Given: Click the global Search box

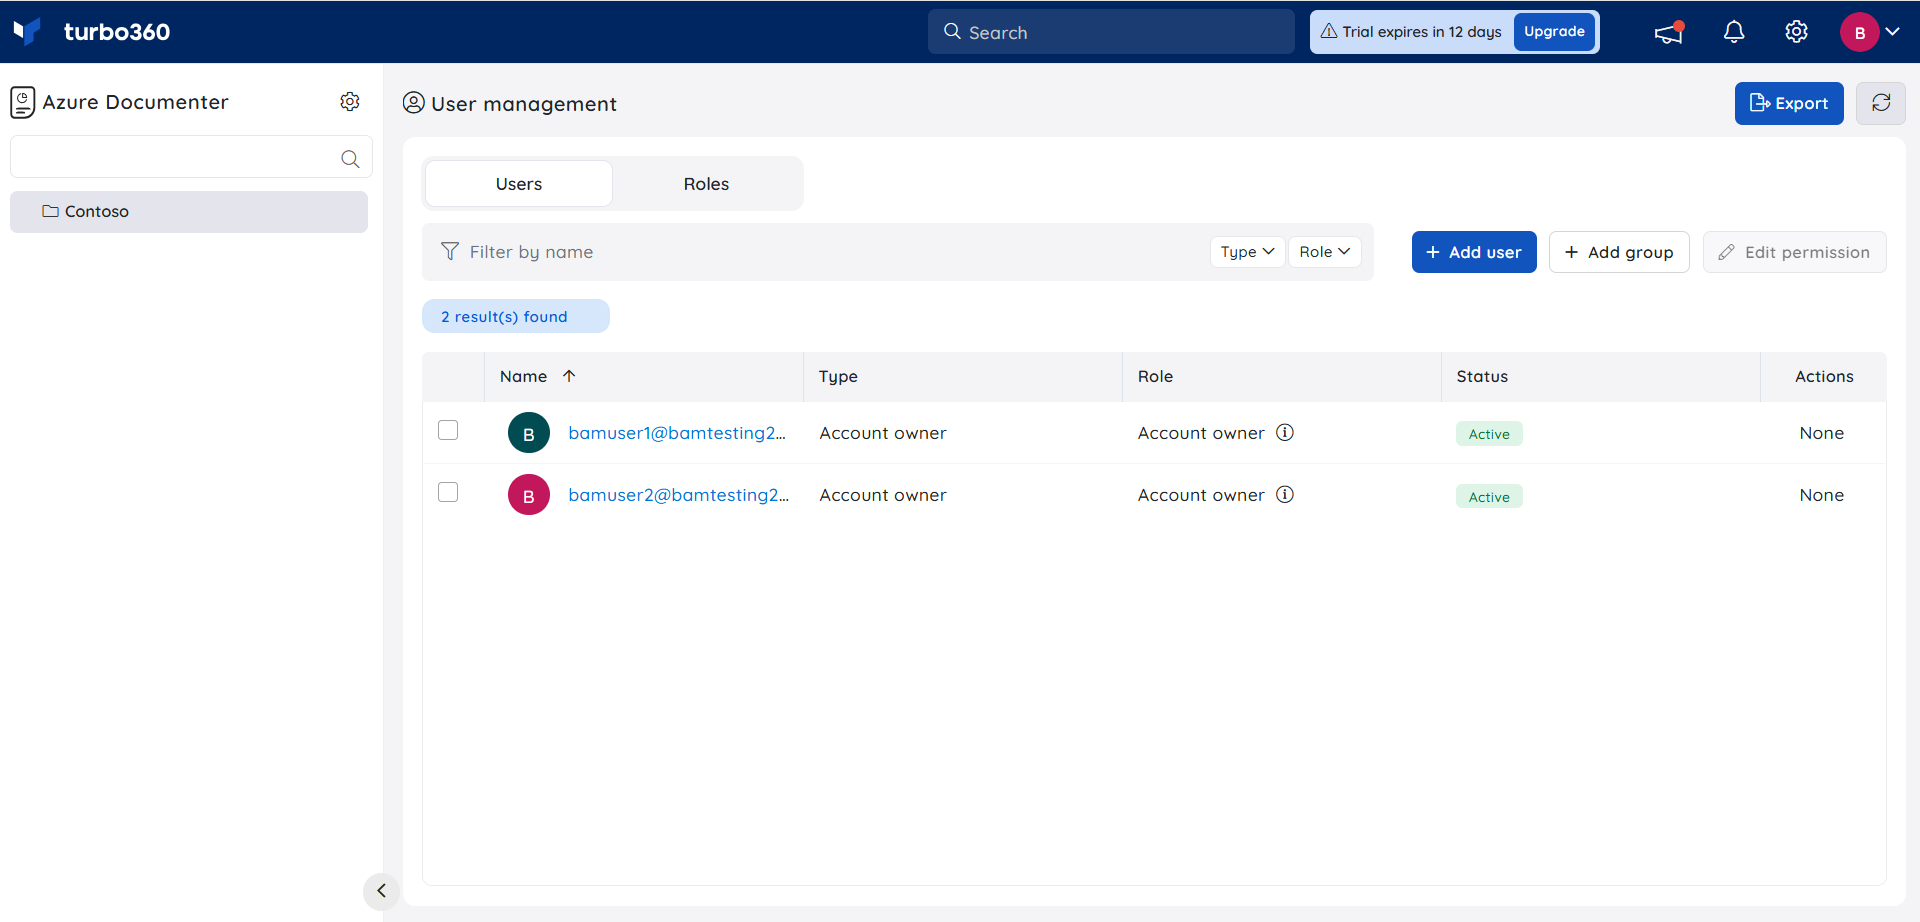Looking at the screenshot, I should pos(1111,32).
